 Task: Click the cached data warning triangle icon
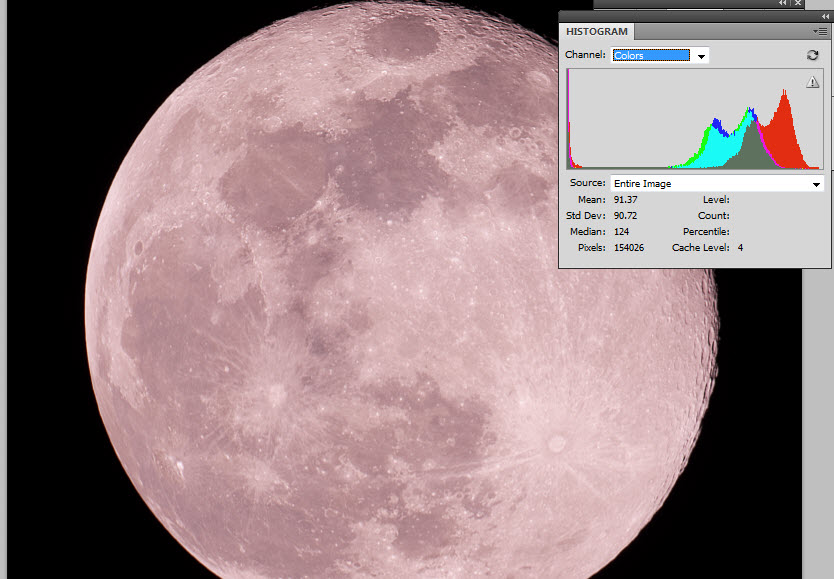tap(812, 81)
